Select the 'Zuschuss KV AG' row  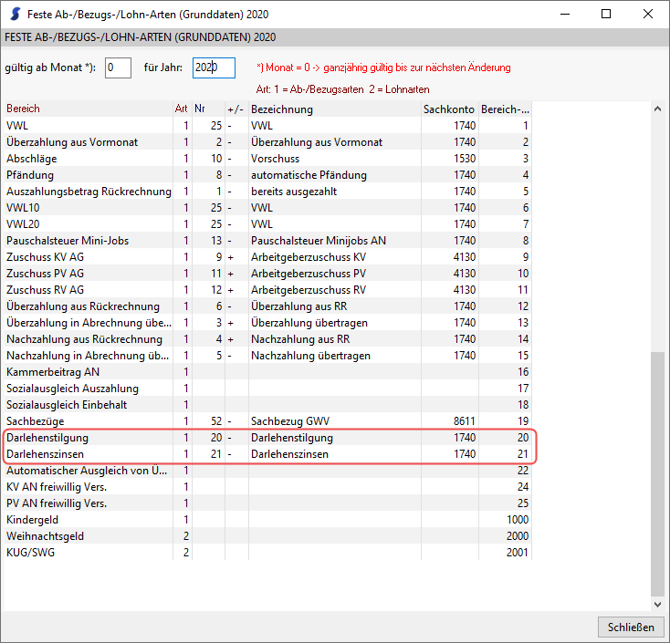pyautogui.click(x=268, y=257)
